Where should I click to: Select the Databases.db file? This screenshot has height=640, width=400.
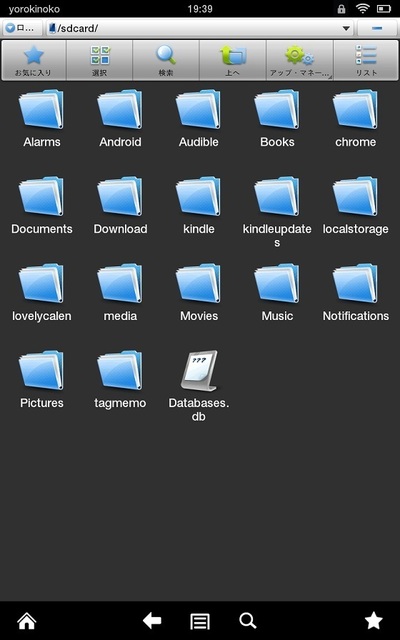(199, 386)
